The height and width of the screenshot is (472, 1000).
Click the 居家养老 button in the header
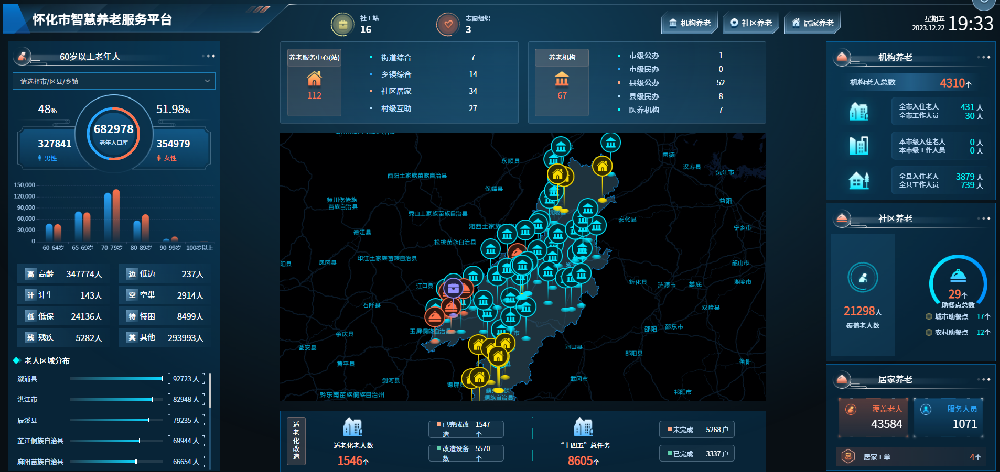point(811,22)
